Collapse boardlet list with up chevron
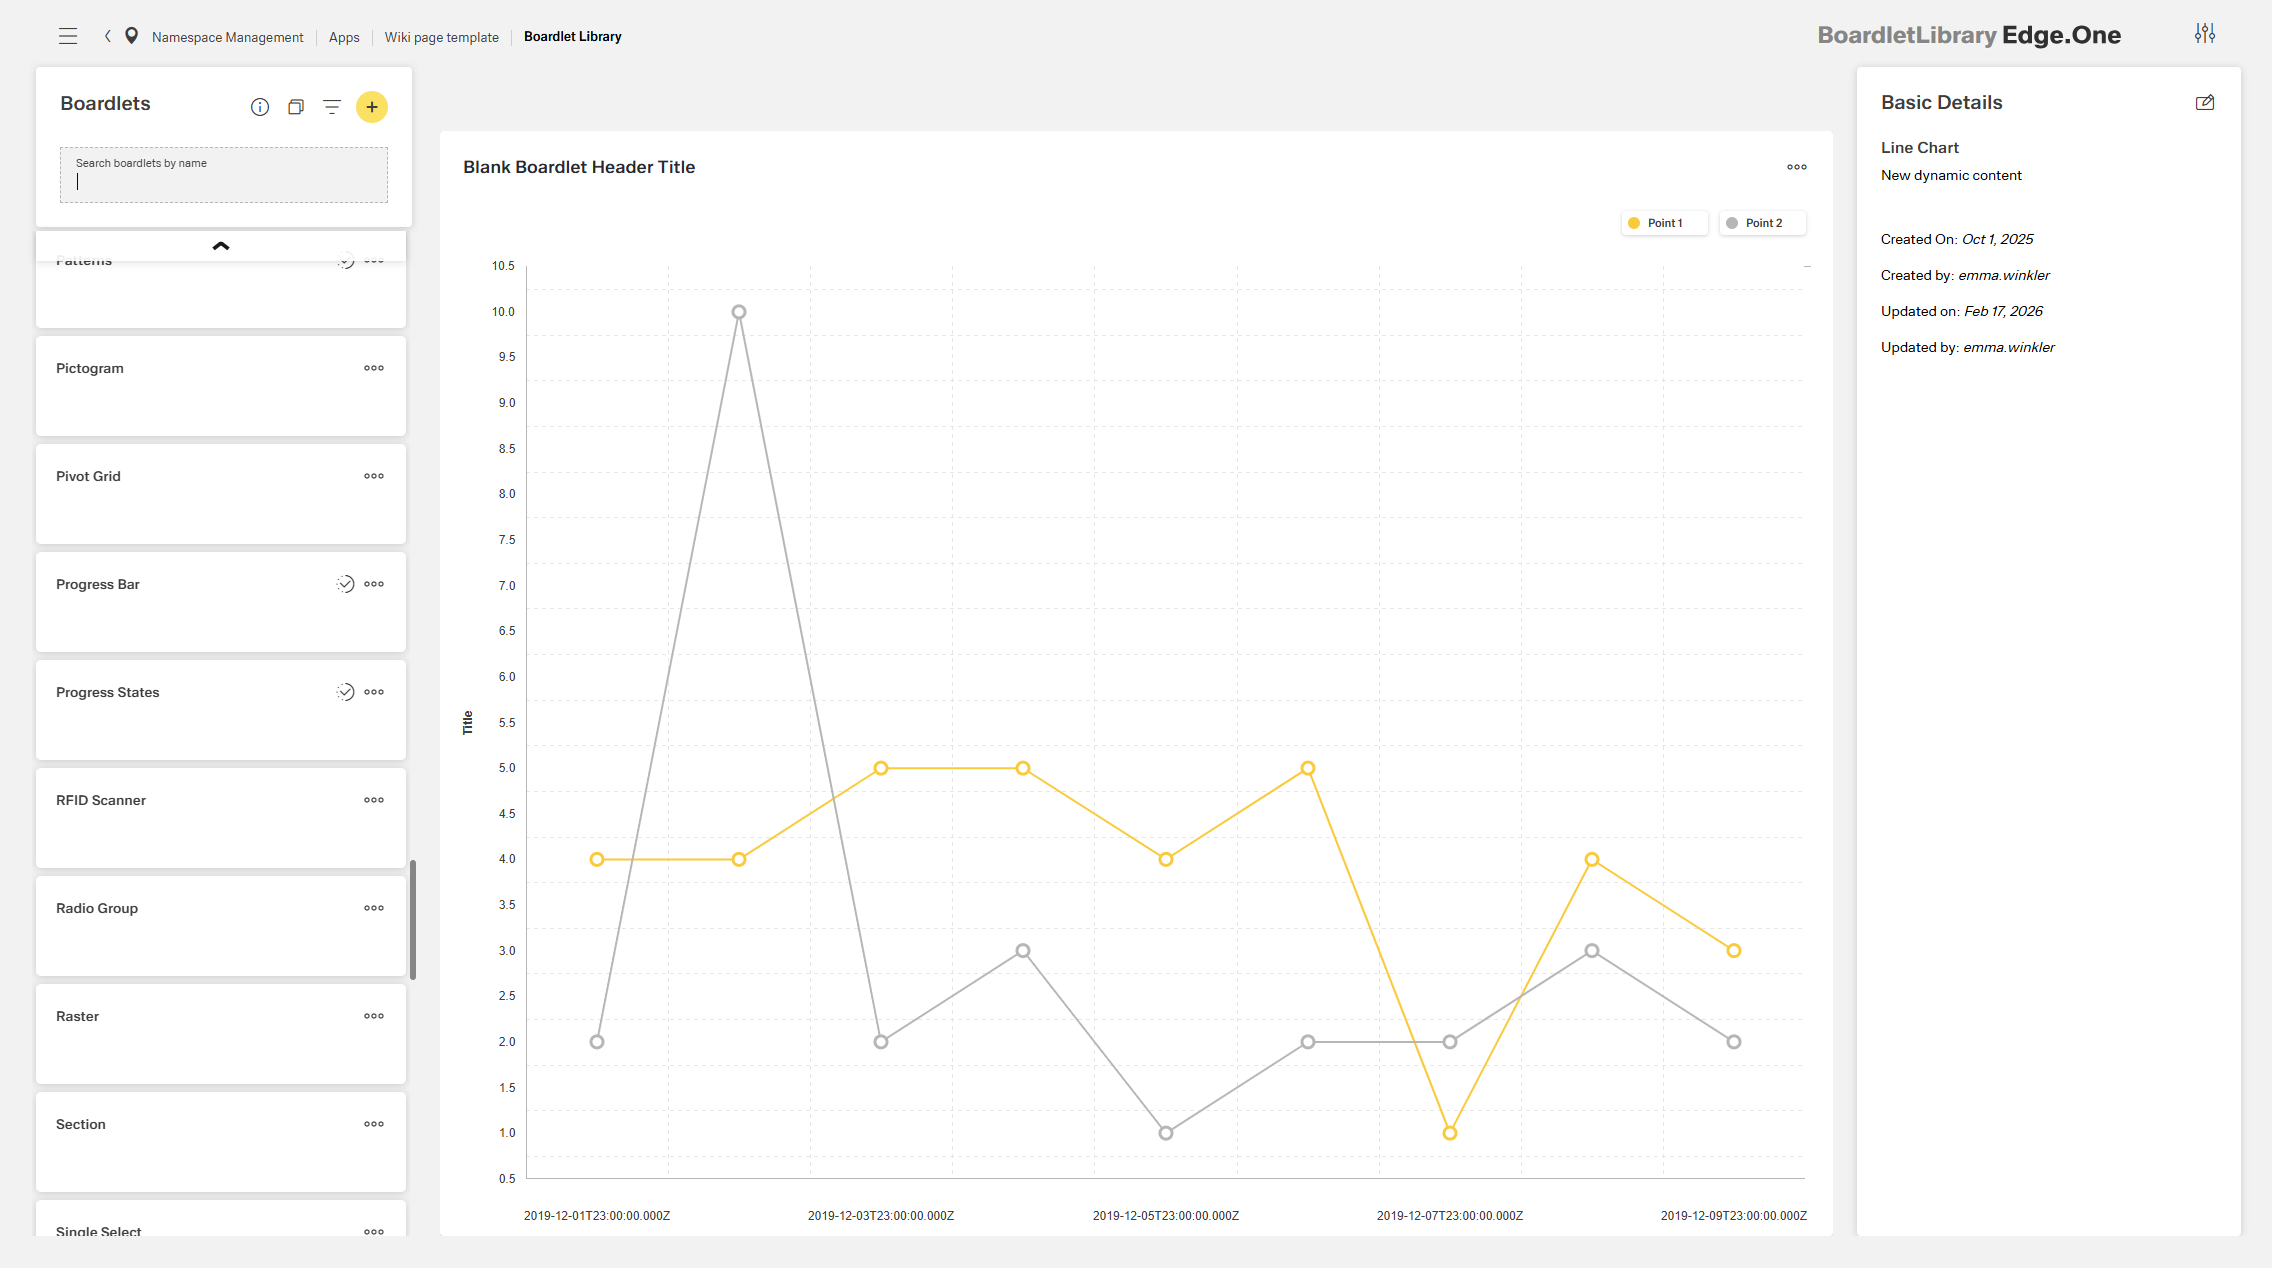The height and width of the screenshot is (1268, 2272). (221, 246)
